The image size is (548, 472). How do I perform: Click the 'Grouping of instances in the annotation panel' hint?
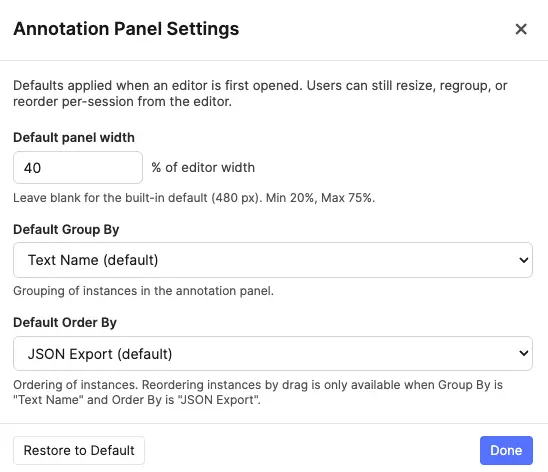tap(143, 291)
